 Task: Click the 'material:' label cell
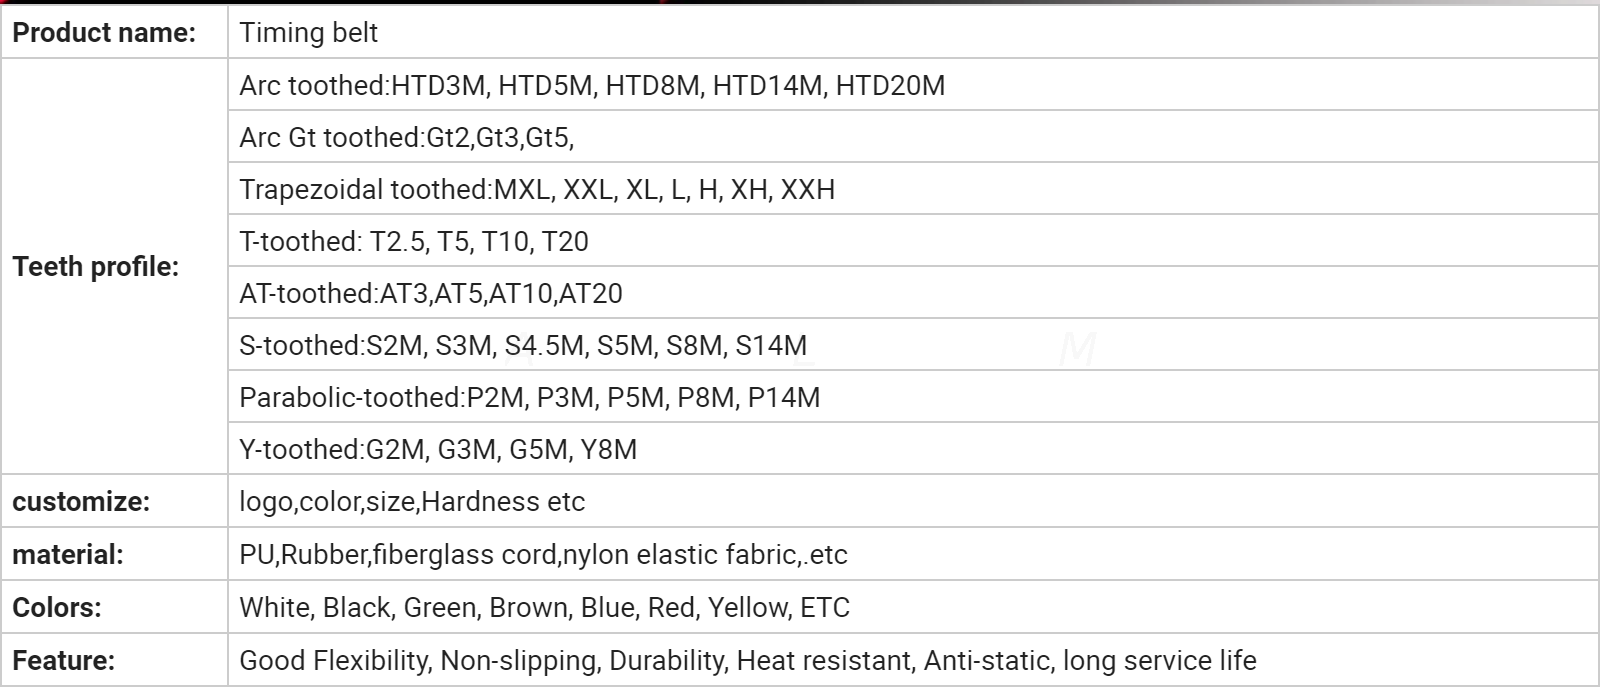pos(68,555)
